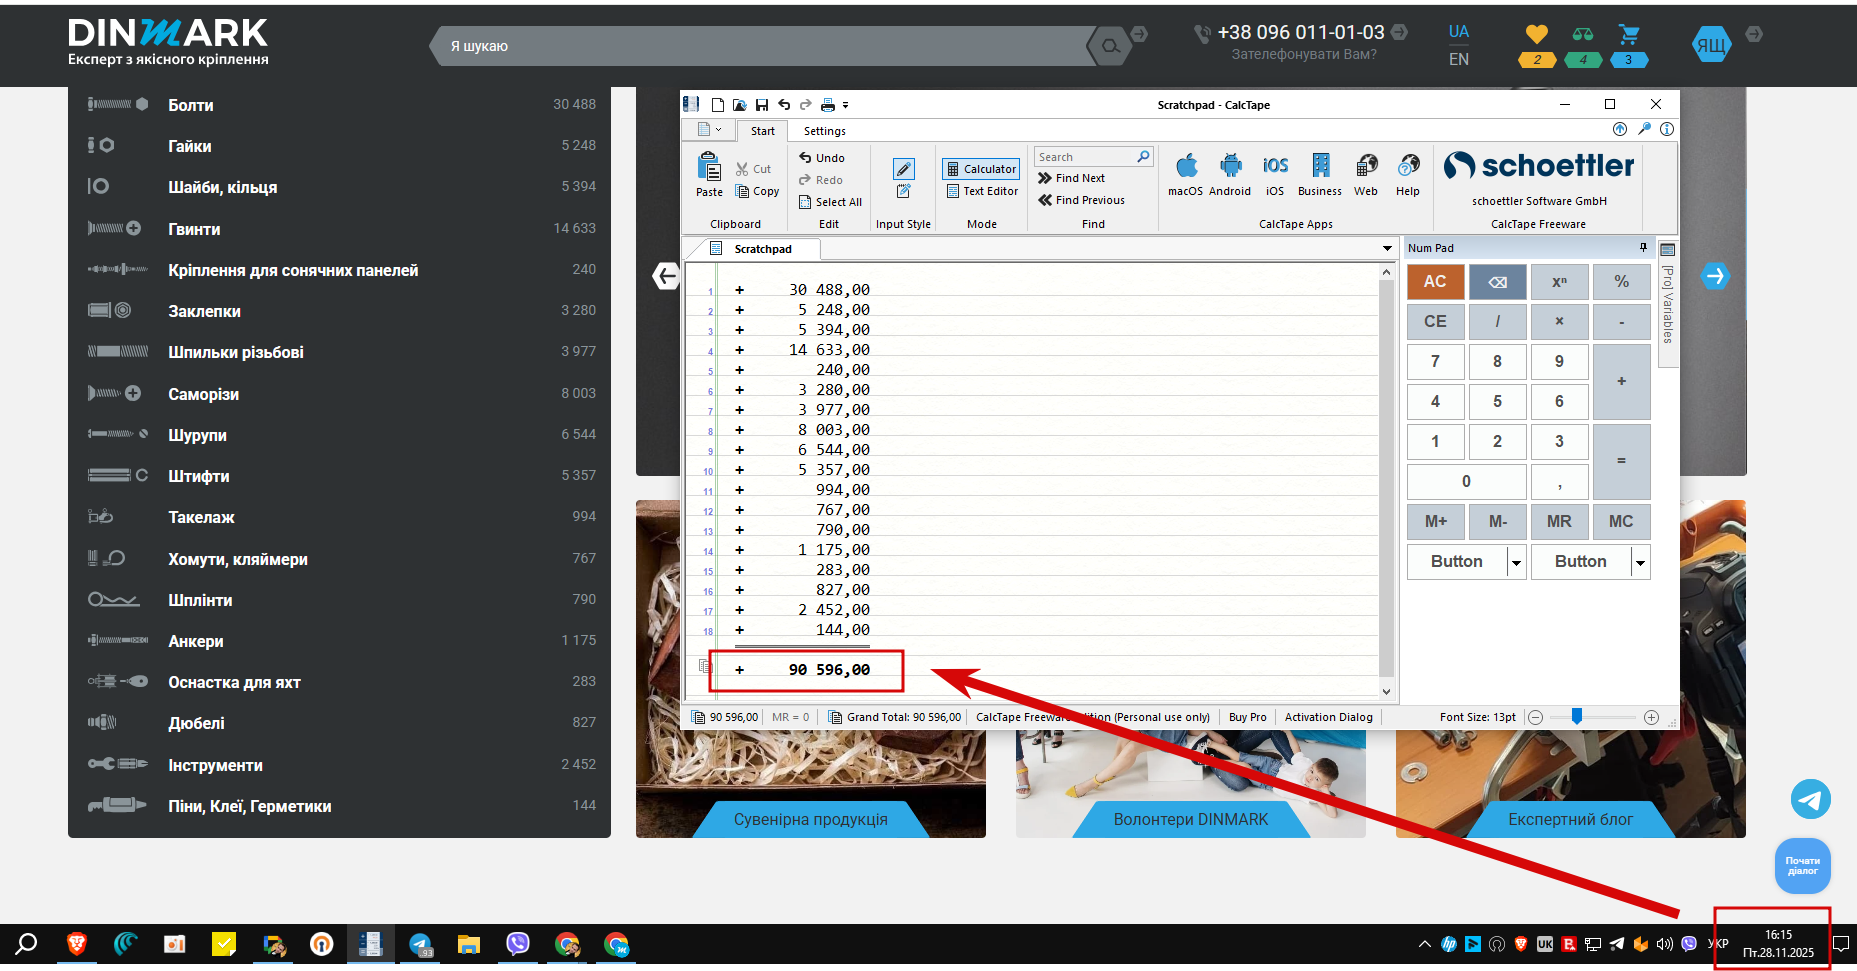The image size is (1857, 971).
Task: Increase font size with plus button
Action: click(x=1651, y=717)
